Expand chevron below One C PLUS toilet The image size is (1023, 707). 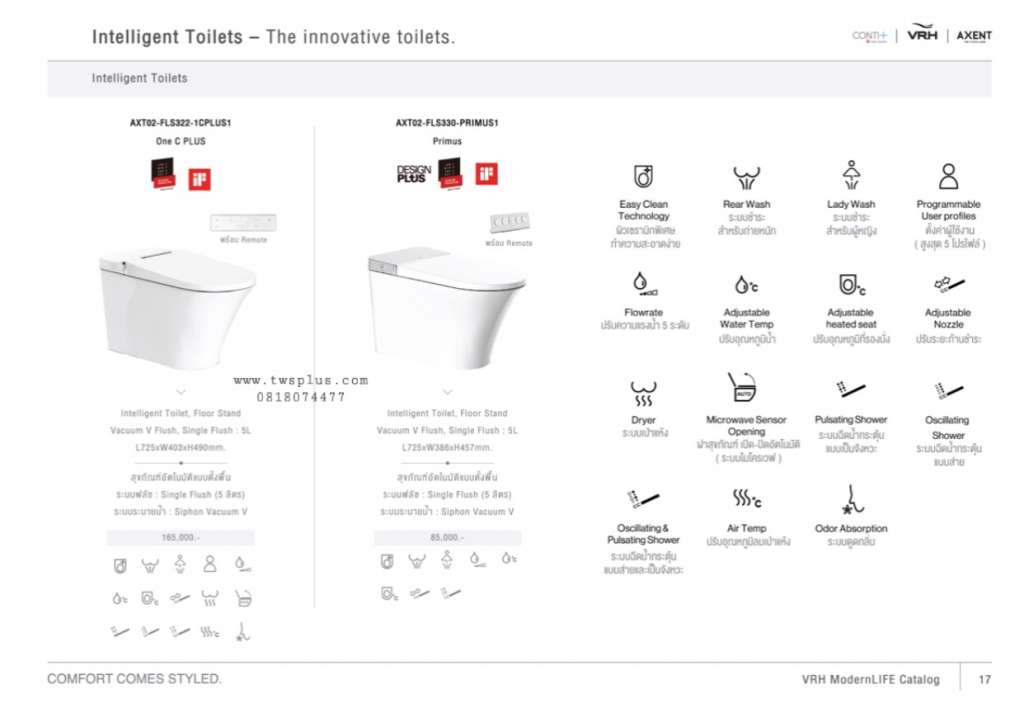pos(181,392)
